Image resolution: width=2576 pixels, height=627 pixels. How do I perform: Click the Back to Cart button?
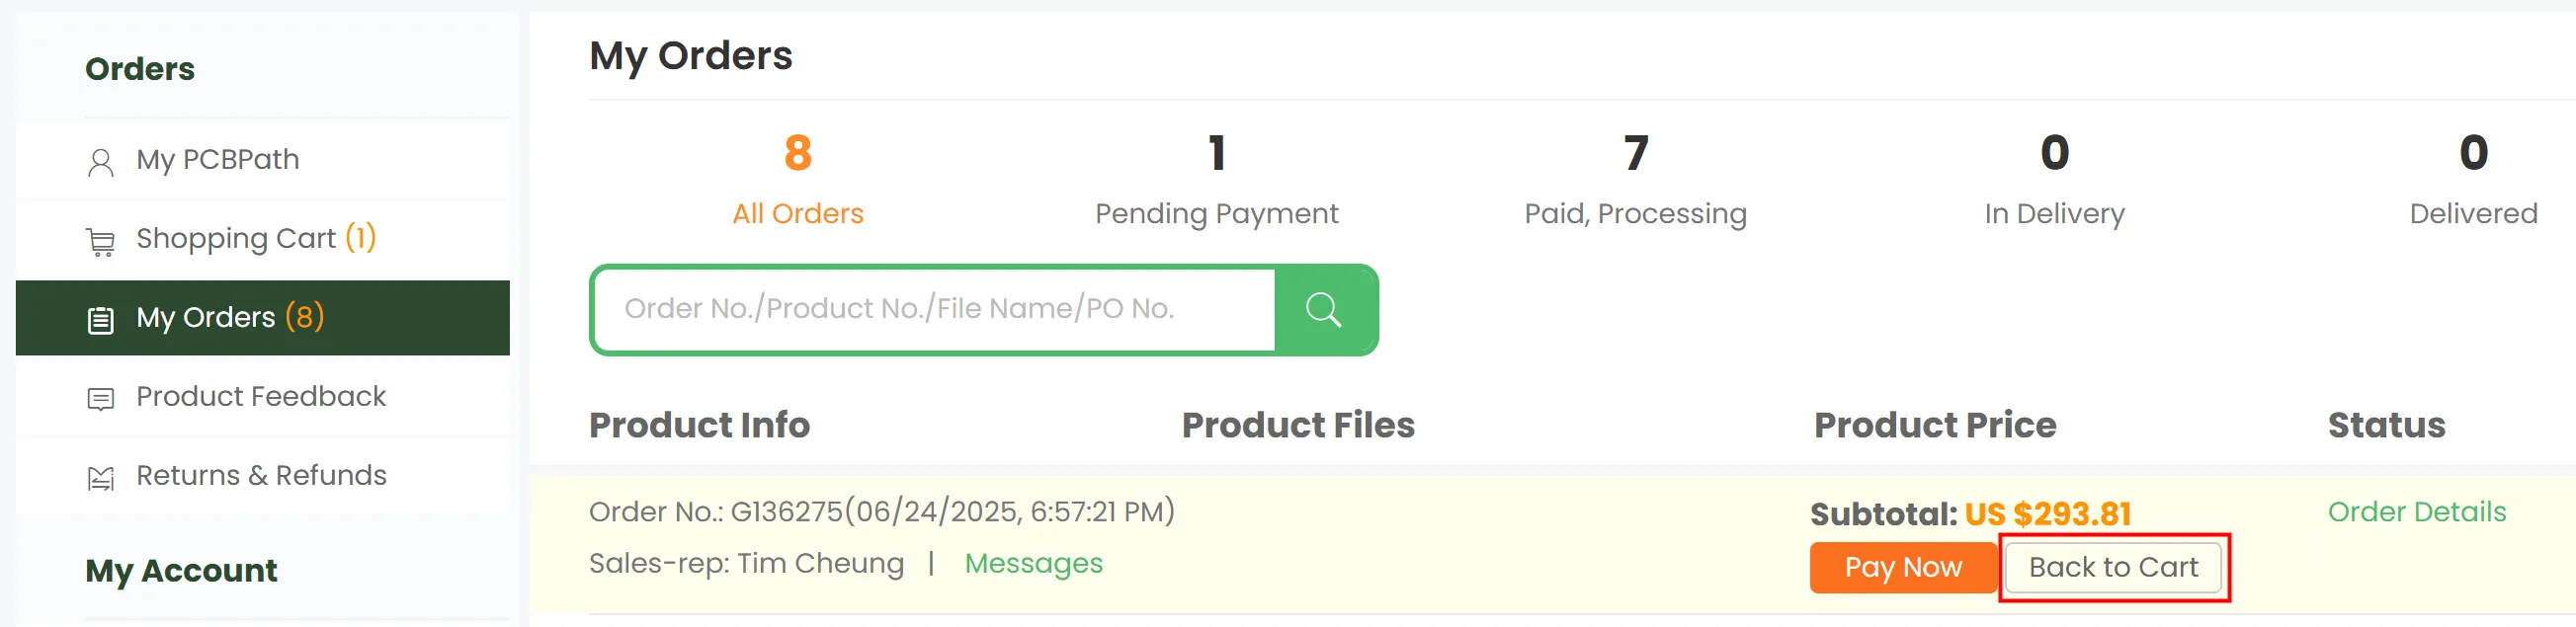click(x=2113, y=568)
